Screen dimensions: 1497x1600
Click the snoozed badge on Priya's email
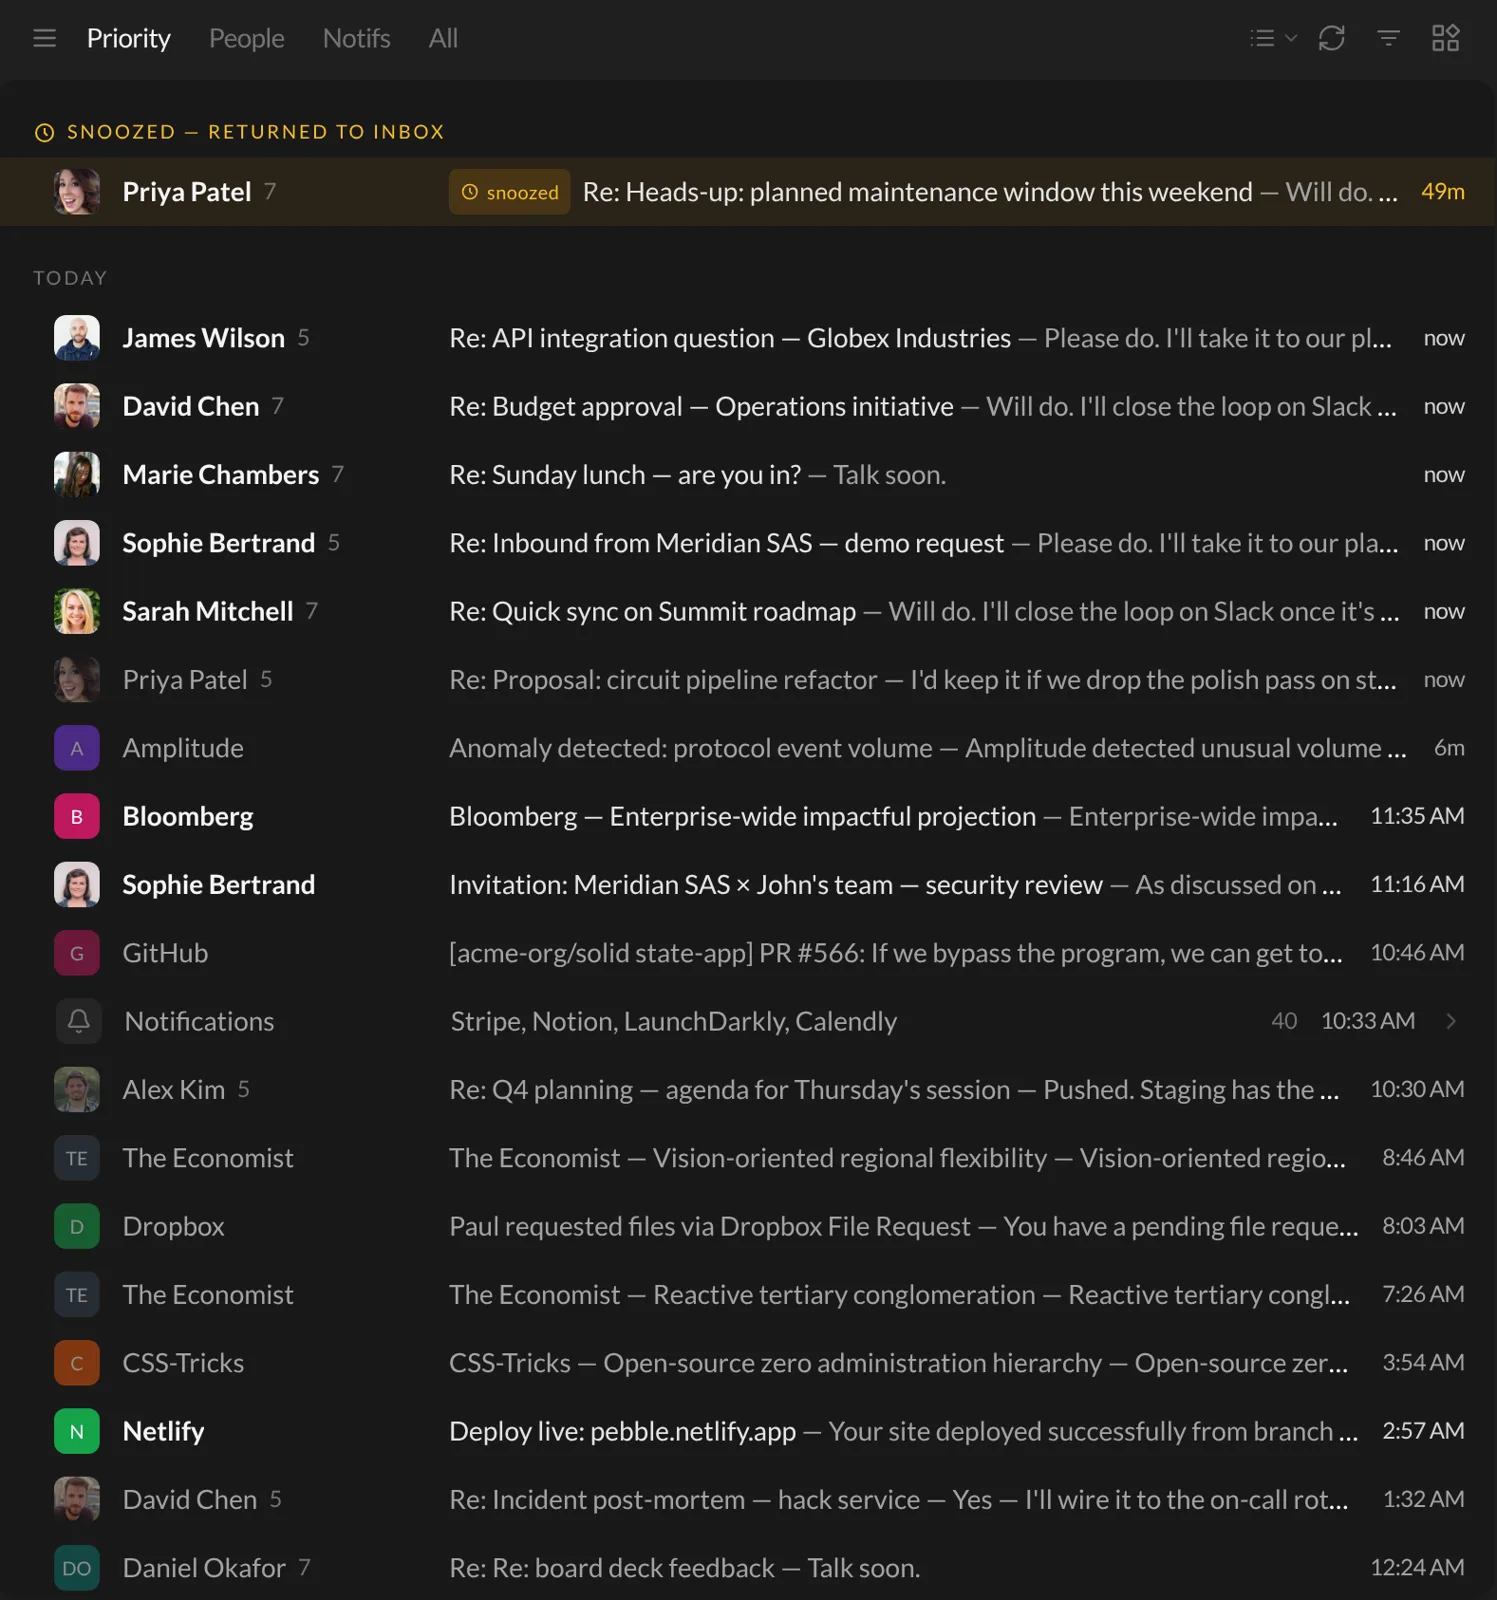coord(509,192)
